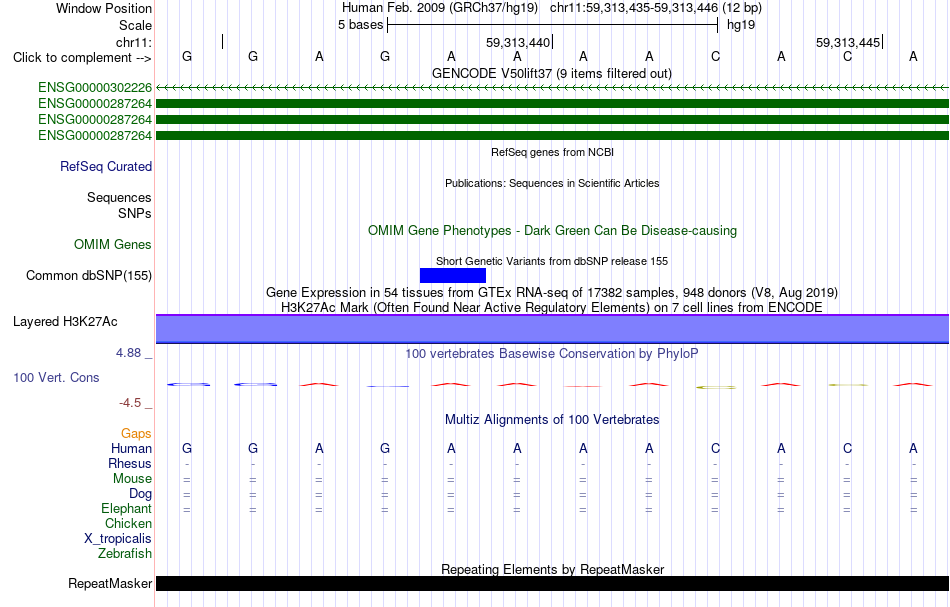This screenshot has width=950, height=607.
Task: Click the Layered H3K27Ac track label
Action: click(65, 322)
